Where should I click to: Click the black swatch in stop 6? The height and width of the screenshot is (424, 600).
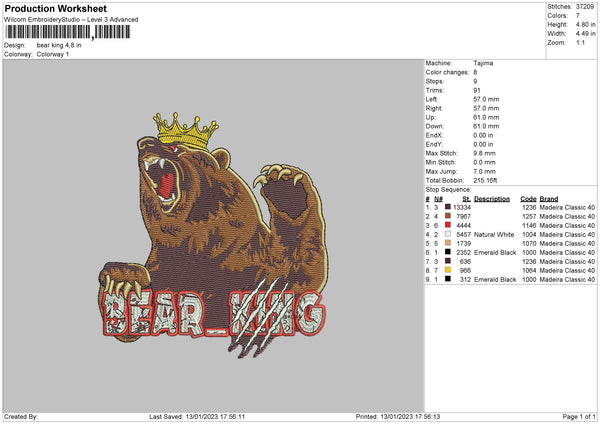(447, 252)
